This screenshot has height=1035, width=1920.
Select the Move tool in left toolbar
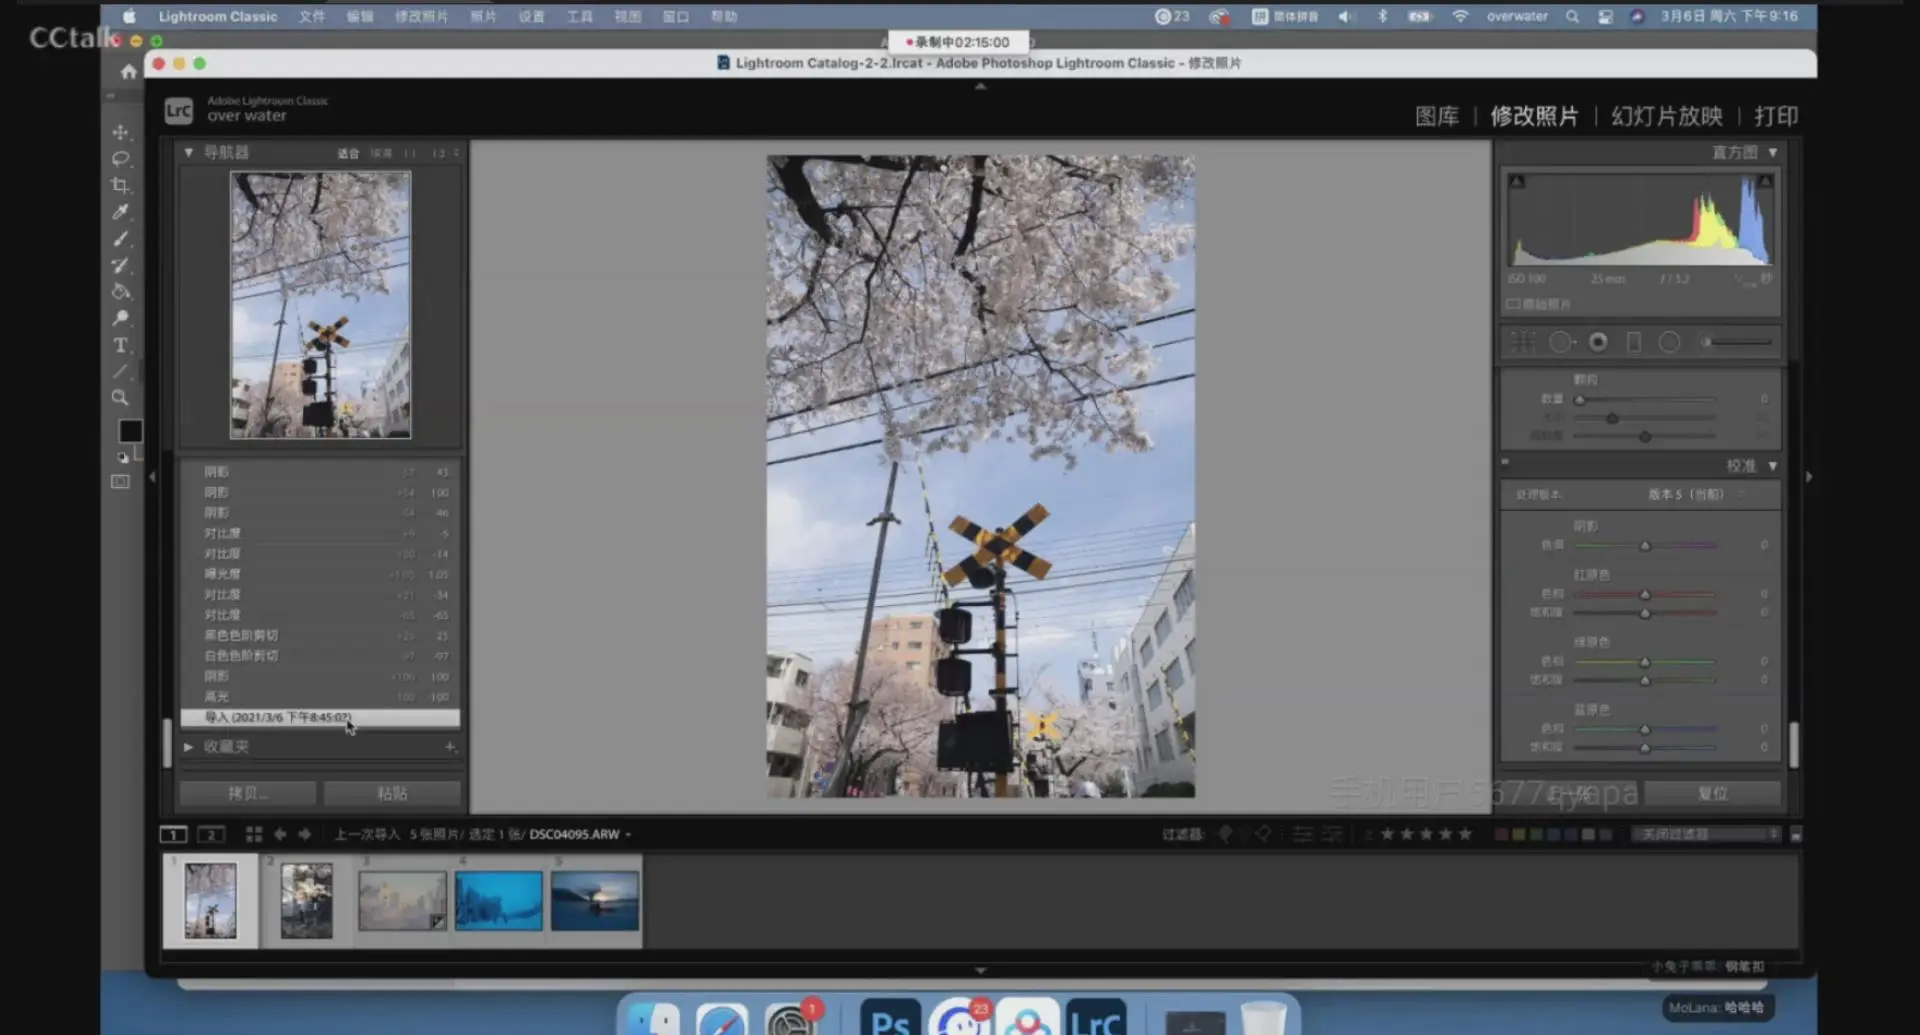click(x=121, y=132)
